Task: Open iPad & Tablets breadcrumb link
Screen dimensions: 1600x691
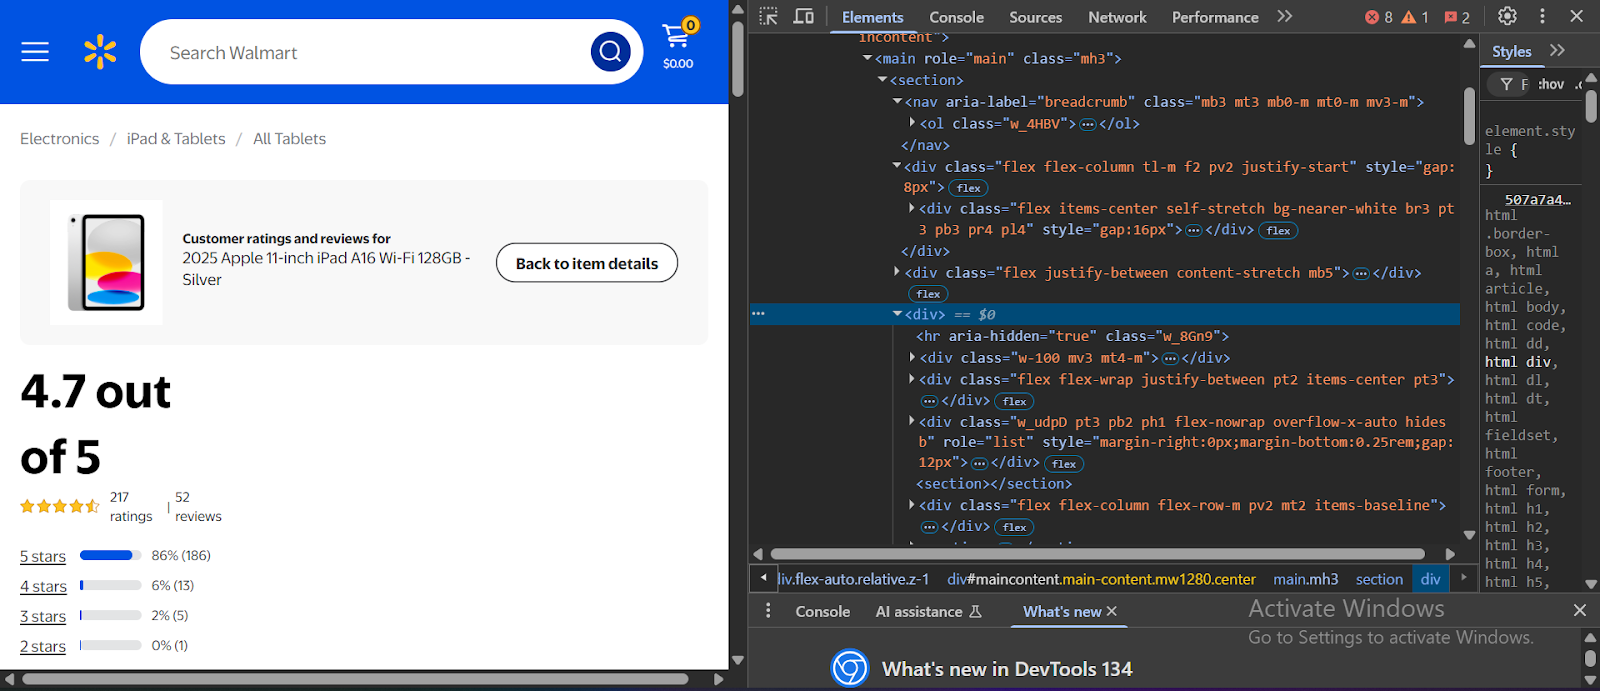Action: click(176, 139)
